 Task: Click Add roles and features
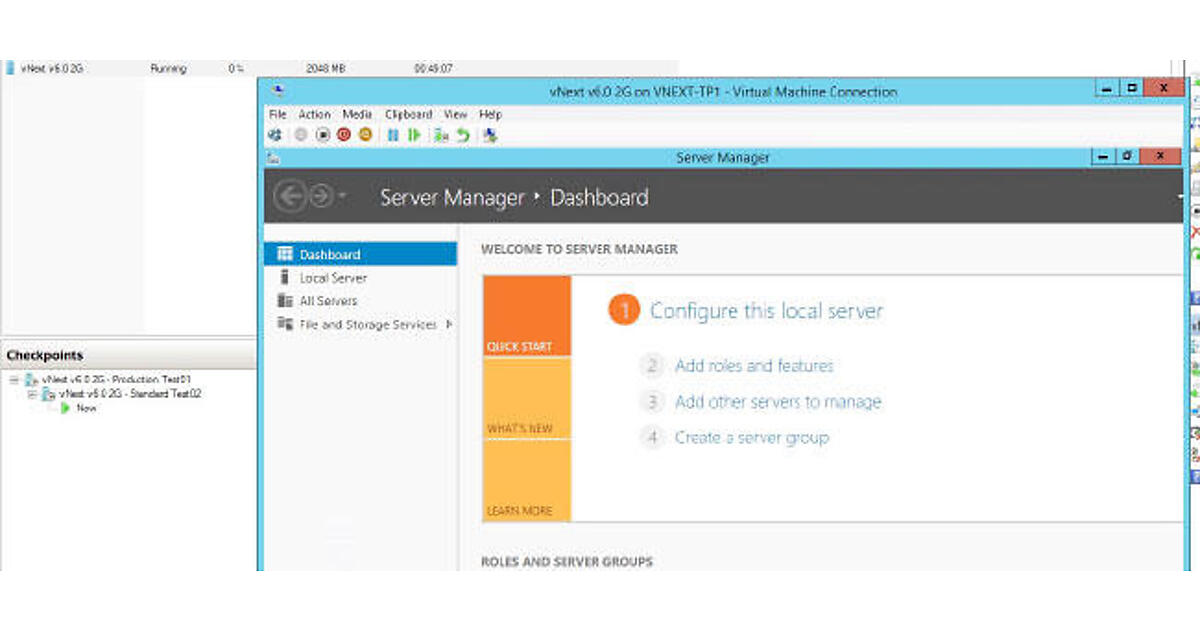click(754, 366)
